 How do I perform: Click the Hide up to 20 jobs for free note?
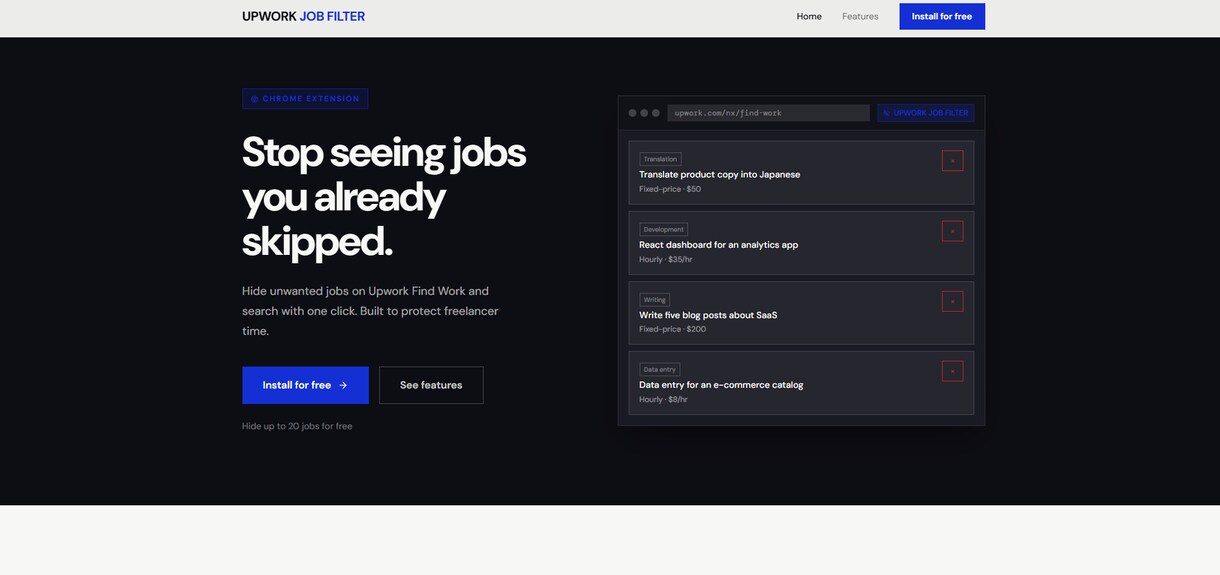click(x=297, y=426)
